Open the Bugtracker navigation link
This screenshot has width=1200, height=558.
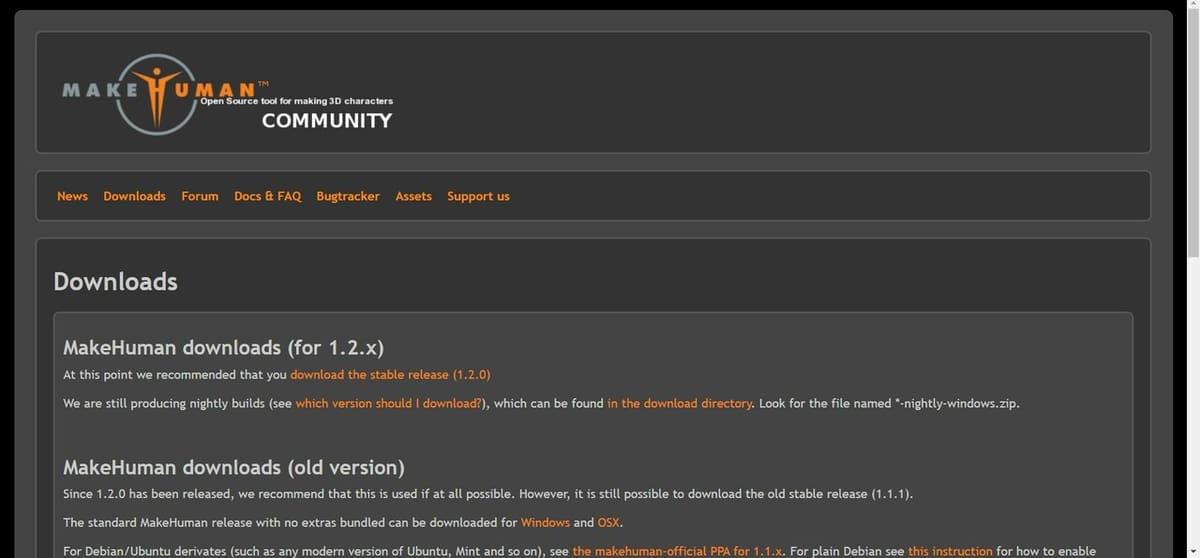[x=348, y=196]
